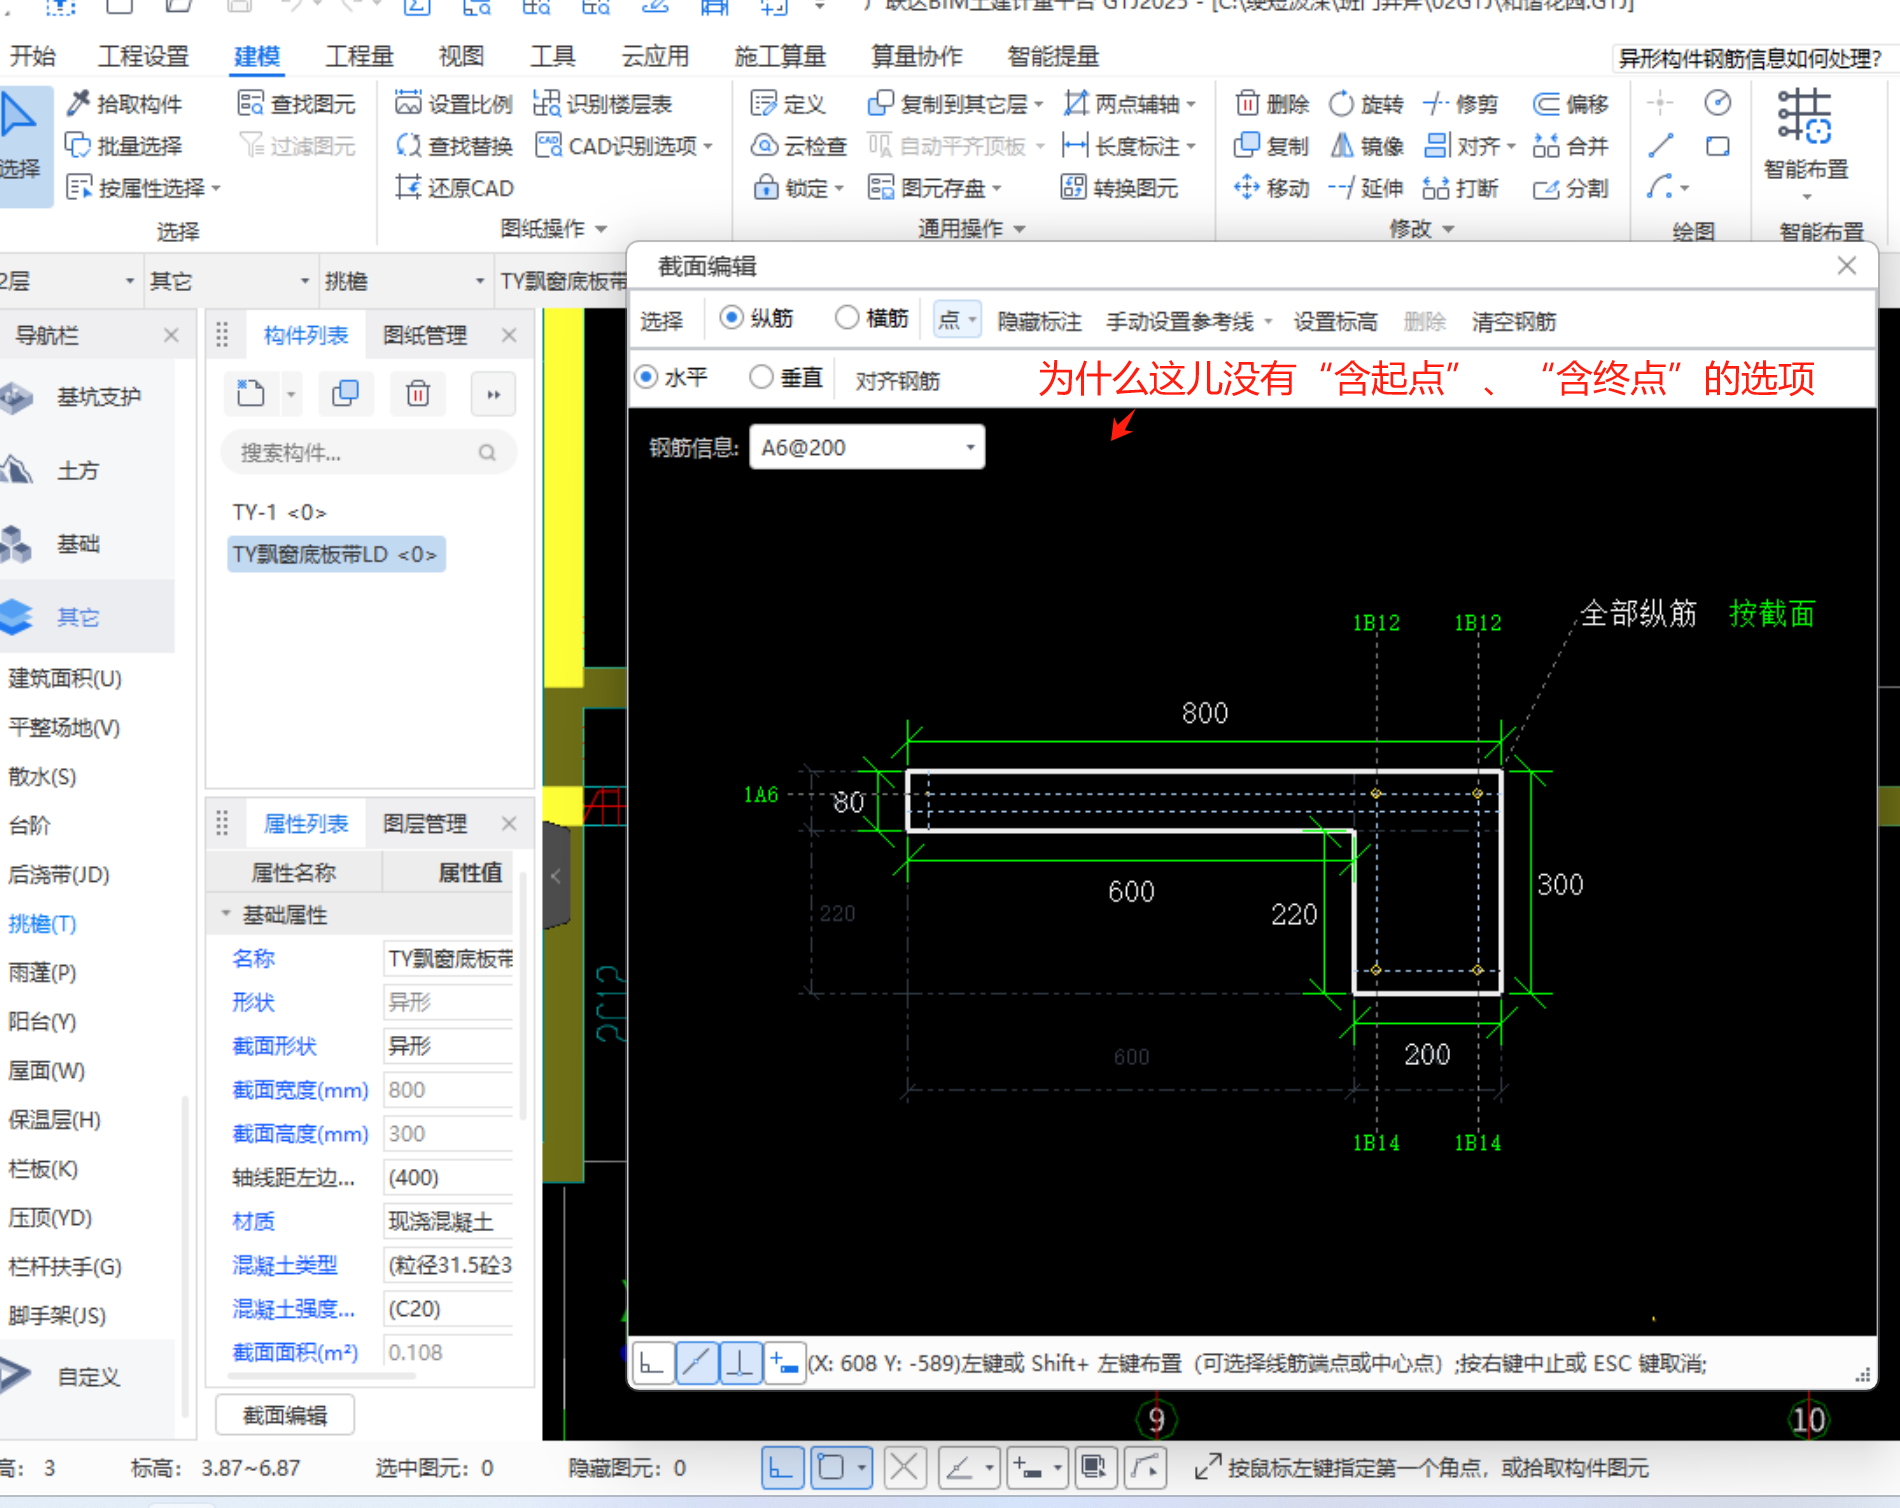1900x1508 pixels.
Task: Click the 分割 split tool
Action: tap(1571, 188)
